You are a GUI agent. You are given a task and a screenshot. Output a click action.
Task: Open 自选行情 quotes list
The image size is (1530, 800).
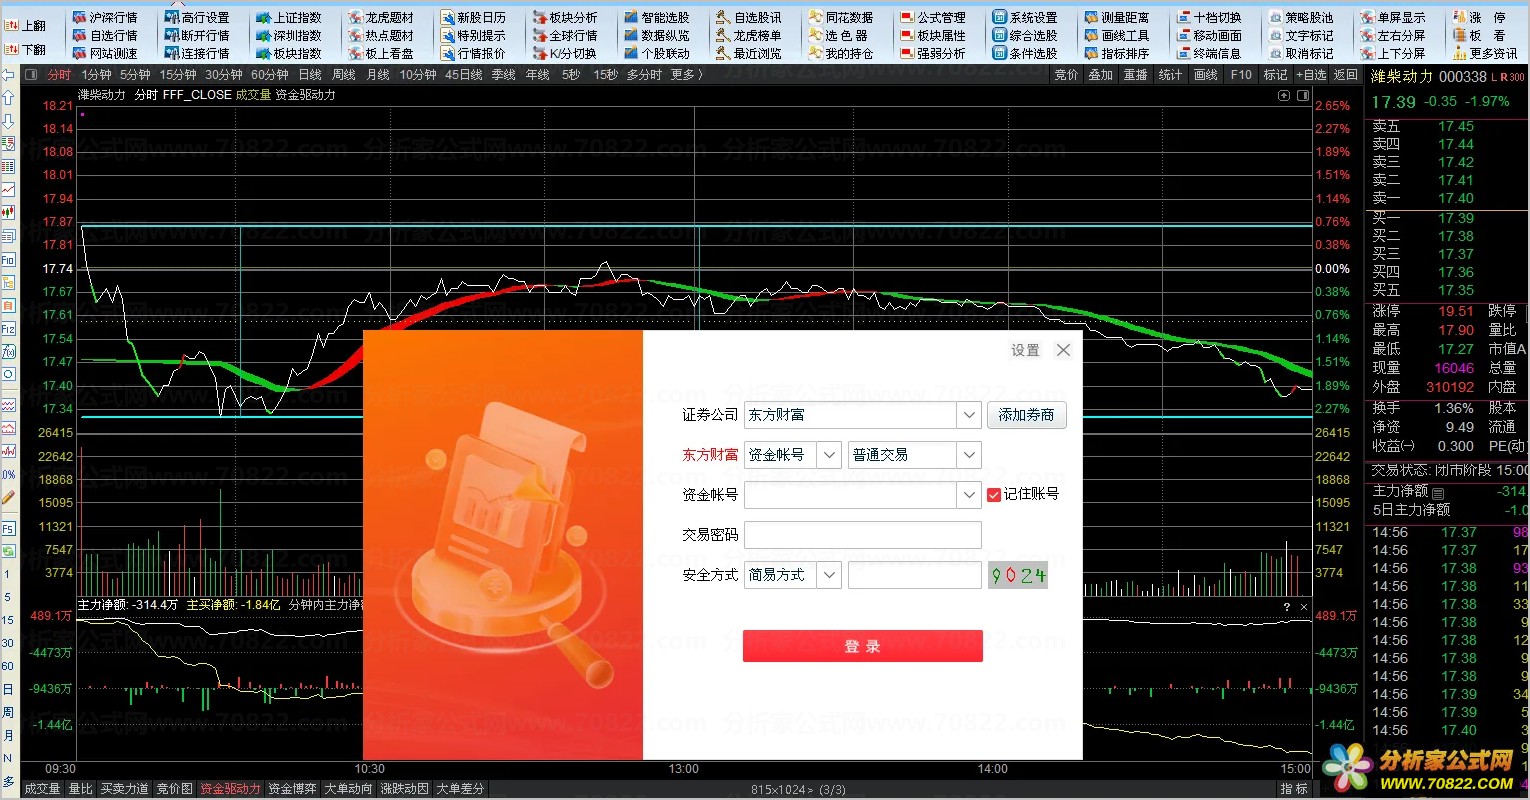(x=105, y=35)
